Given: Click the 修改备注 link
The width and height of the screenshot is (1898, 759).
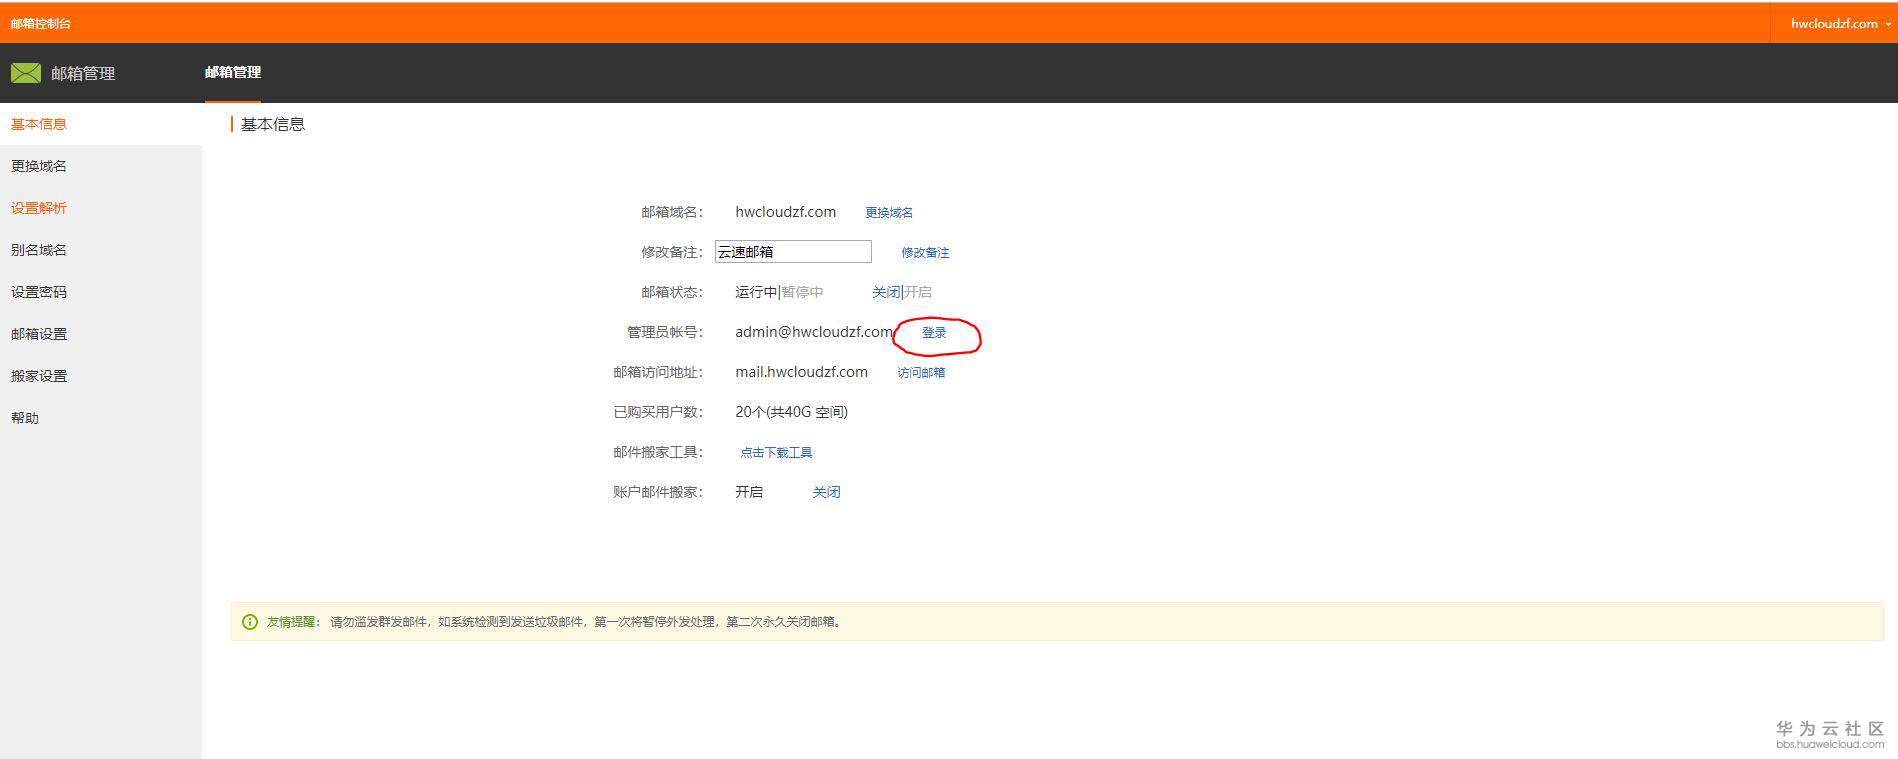Looking at the screenshot, I should point(925,252).
